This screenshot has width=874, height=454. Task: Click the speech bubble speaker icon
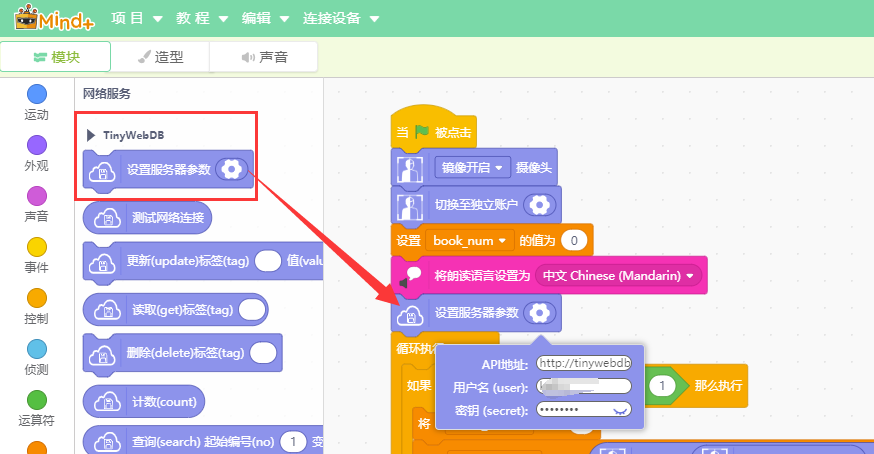click(x=411, y=277)
